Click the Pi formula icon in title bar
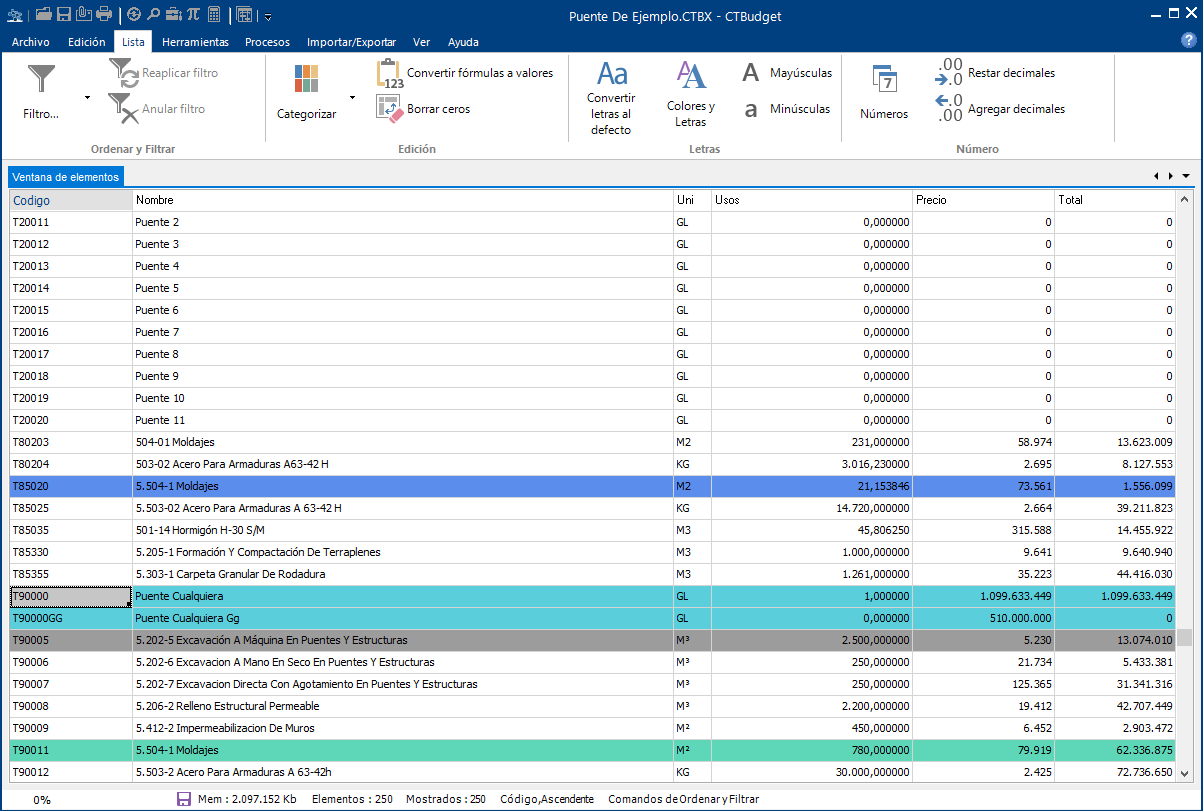This screenshot has height=811, width=1203. point(194,14)
